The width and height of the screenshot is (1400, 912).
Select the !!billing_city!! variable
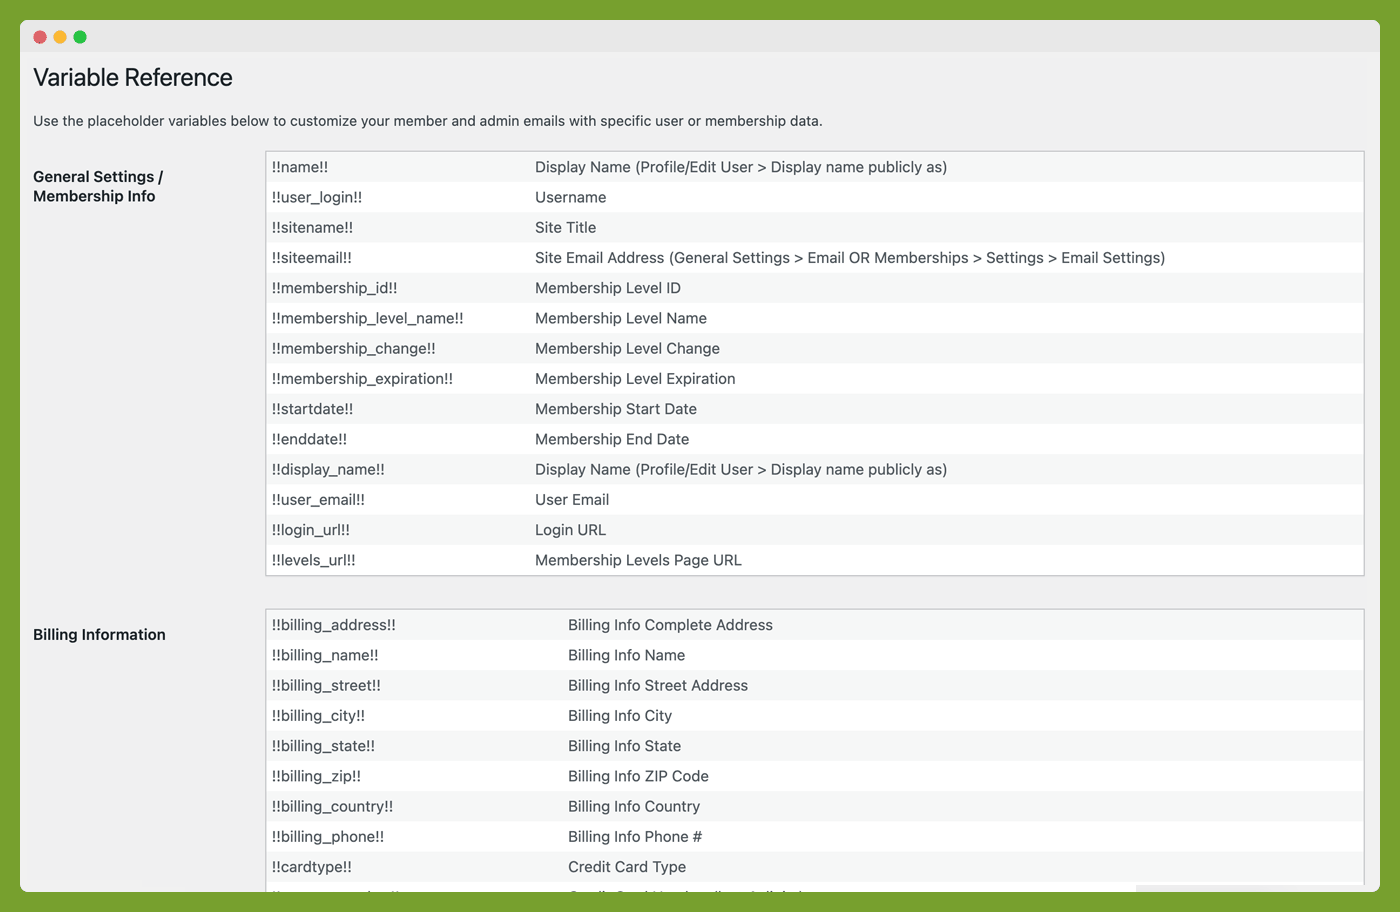[318, 716]
